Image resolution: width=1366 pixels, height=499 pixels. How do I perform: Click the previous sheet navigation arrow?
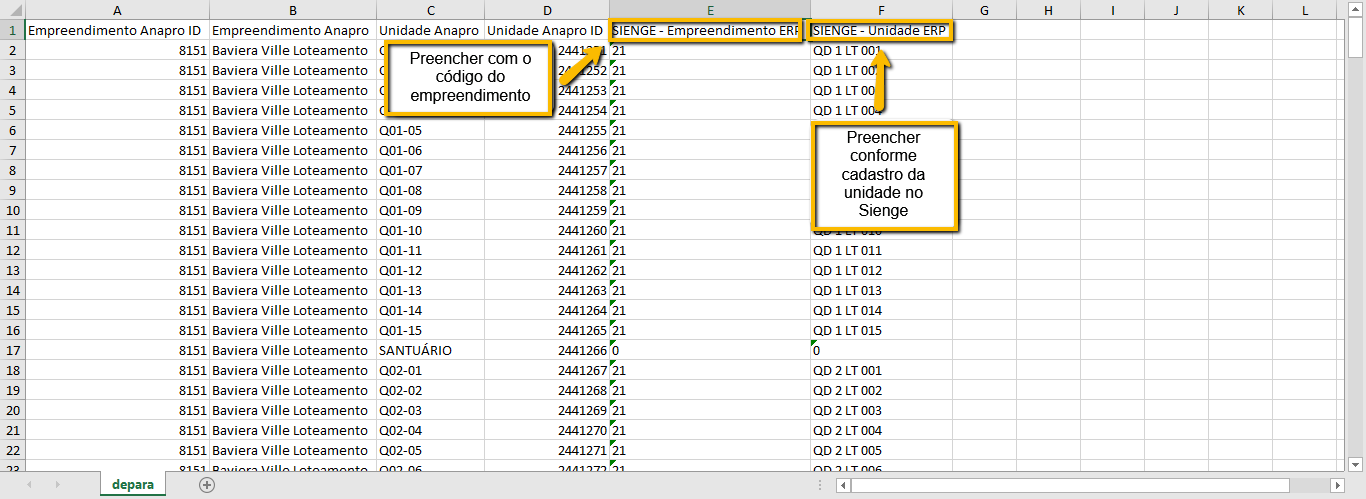point(29,485)
